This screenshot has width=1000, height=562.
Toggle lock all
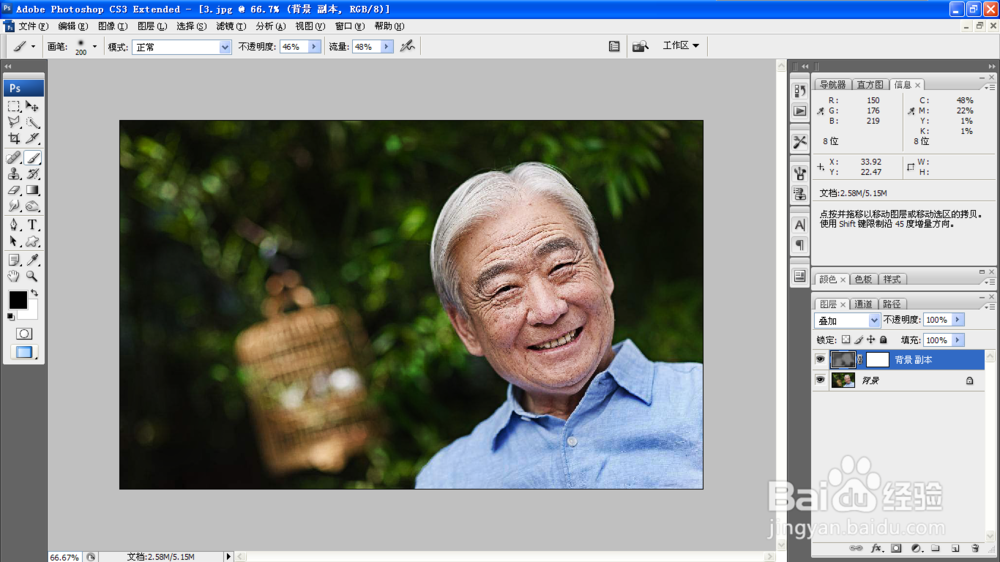(883, 340)
